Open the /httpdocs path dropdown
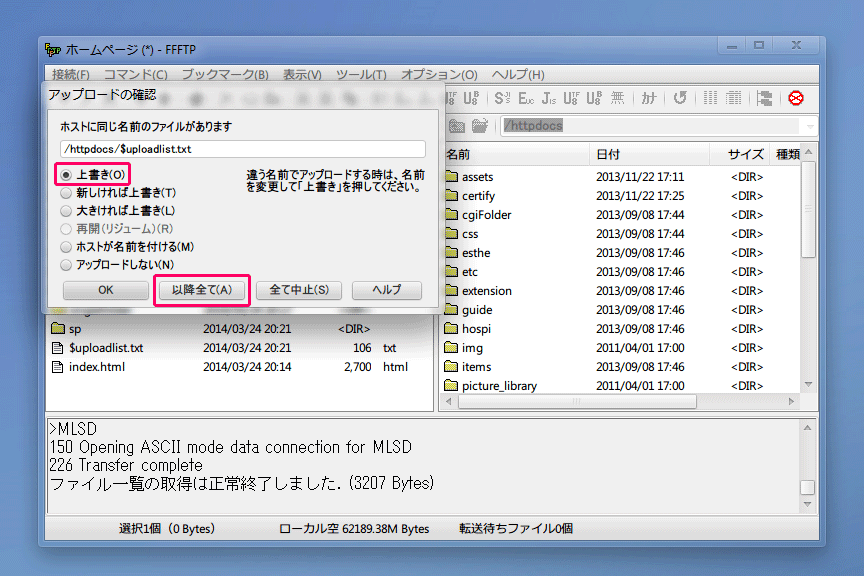Image resolution: width=864 pixels, height=576 pixels. tap(808, 126)
